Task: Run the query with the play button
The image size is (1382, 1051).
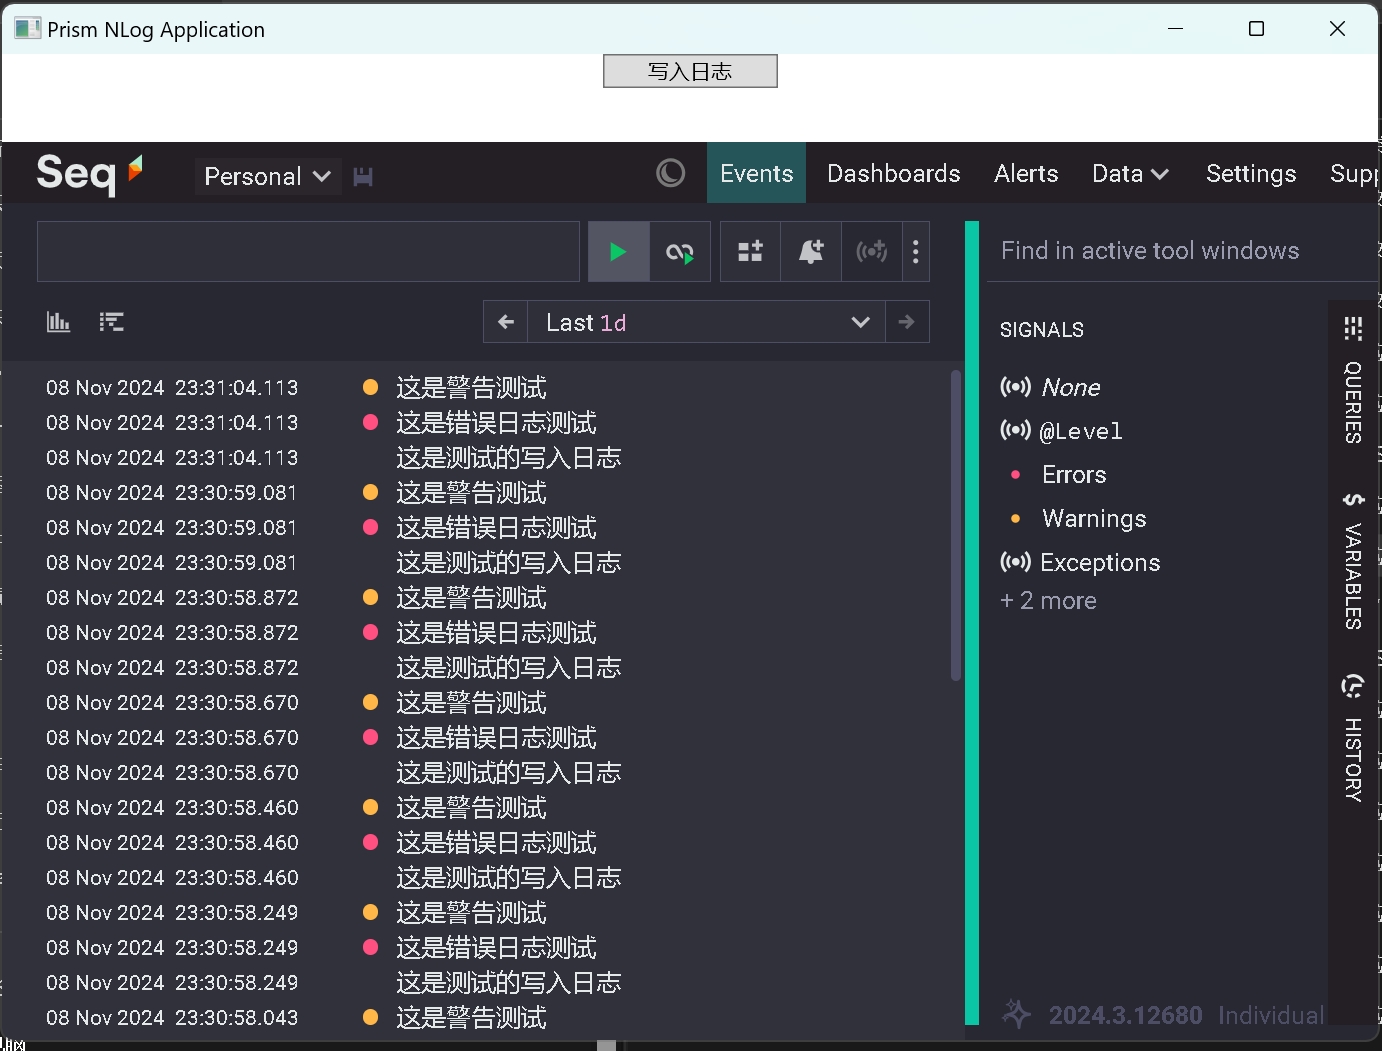Action: tap(618, 252)
